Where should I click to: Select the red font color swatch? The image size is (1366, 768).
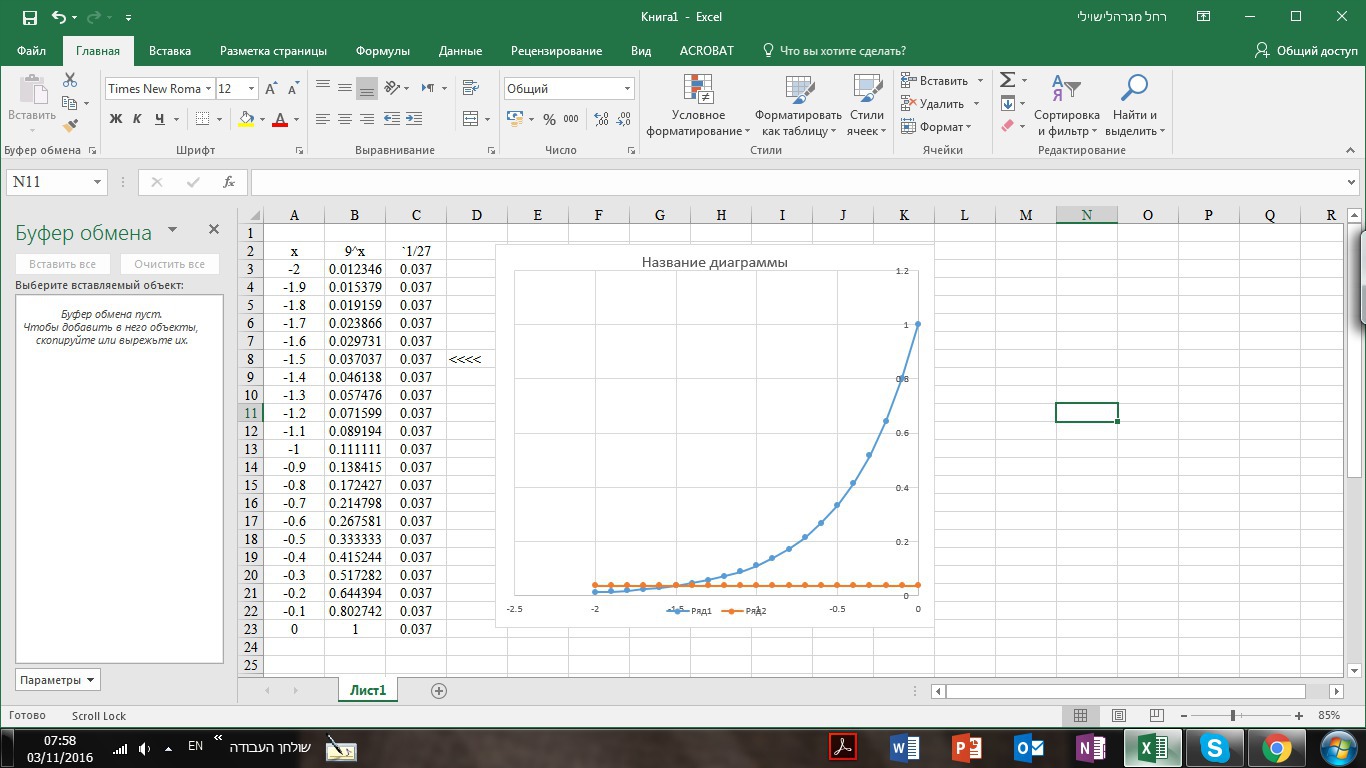pos(280,119)
